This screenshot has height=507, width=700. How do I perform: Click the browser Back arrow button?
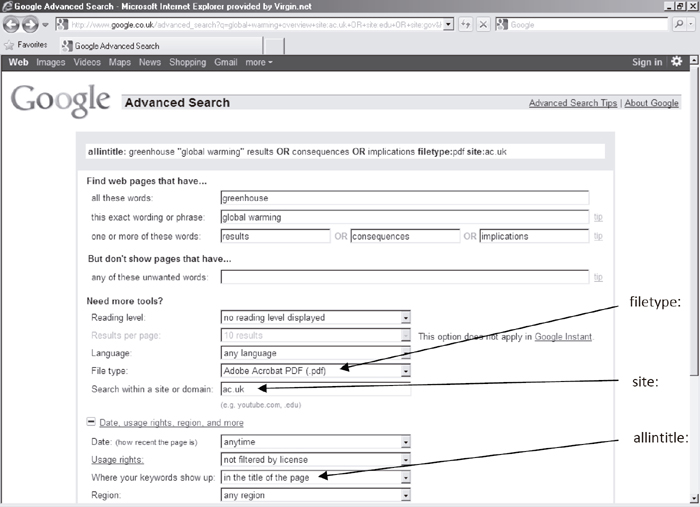tap(12, 24)
